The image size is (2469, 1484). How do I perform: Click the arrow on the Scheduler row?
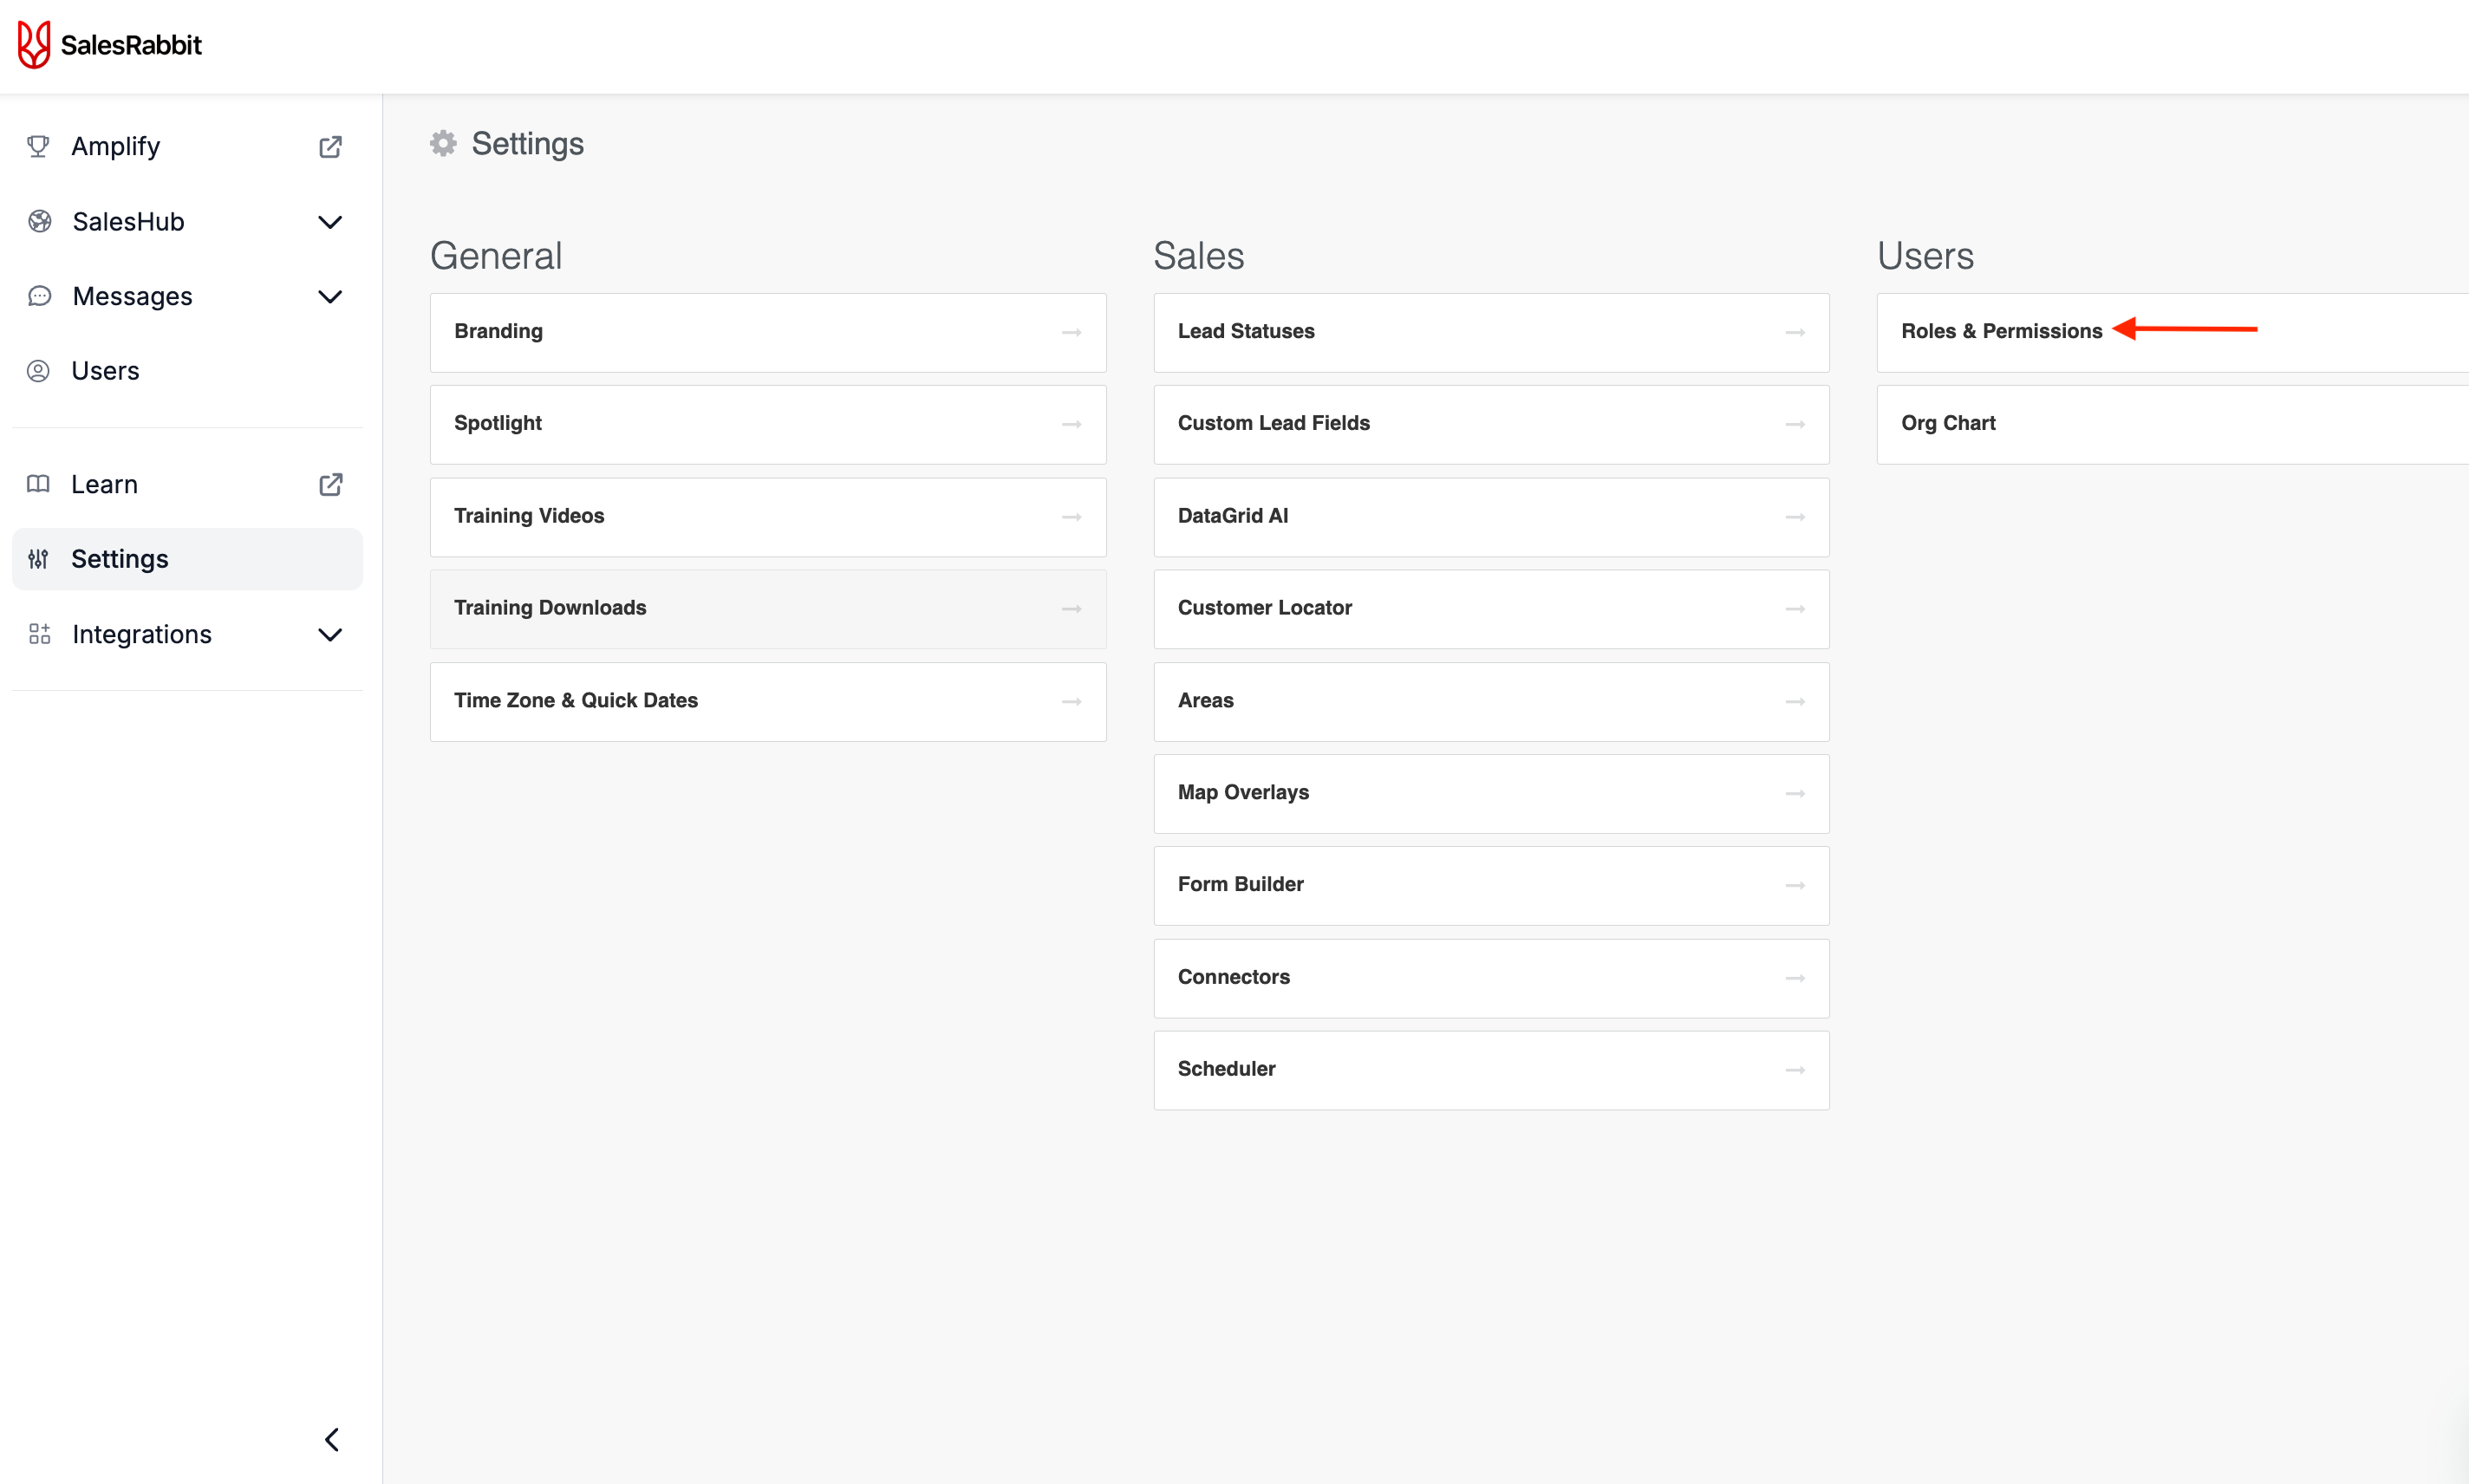coord(1795,1071)
